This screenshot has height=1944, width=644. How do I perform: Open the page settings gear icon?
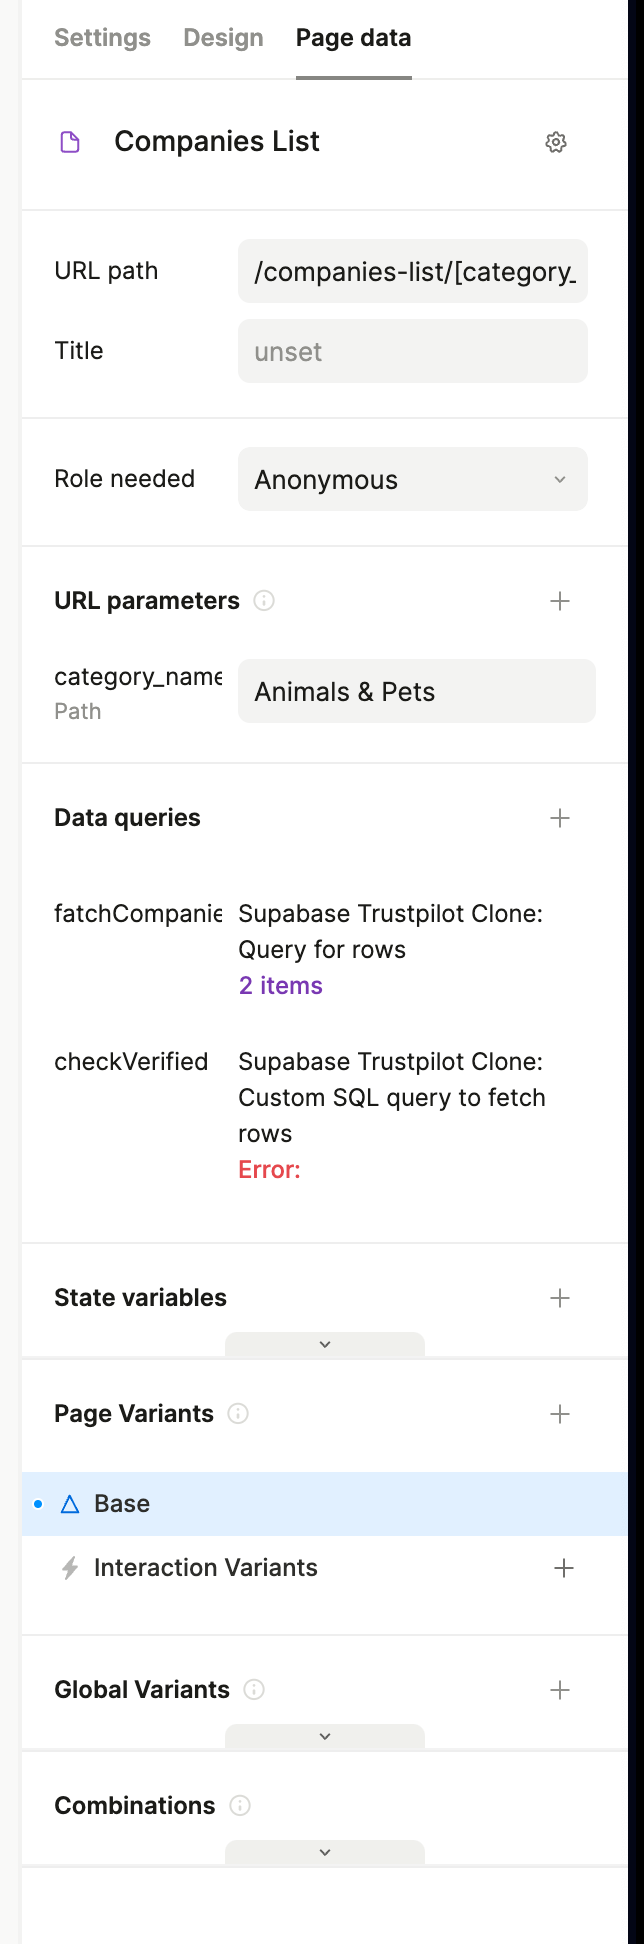[556, 142]
